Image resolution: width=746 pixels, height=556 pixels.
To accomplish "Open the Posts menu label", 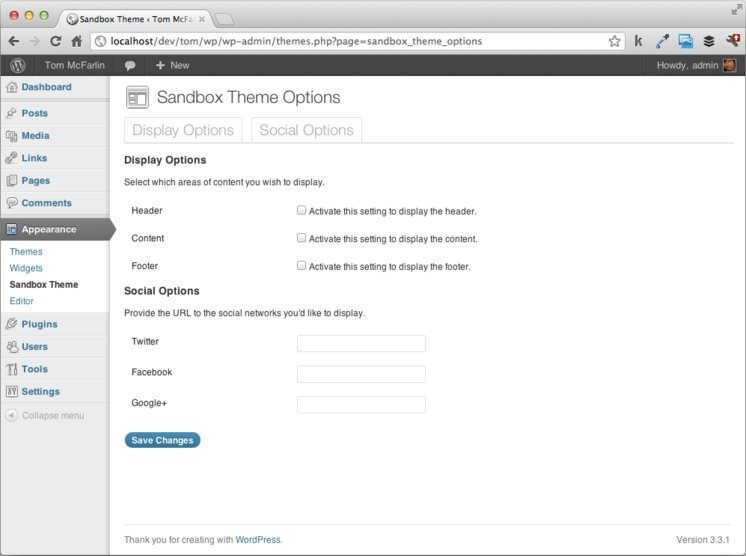I will coord(35,113).
